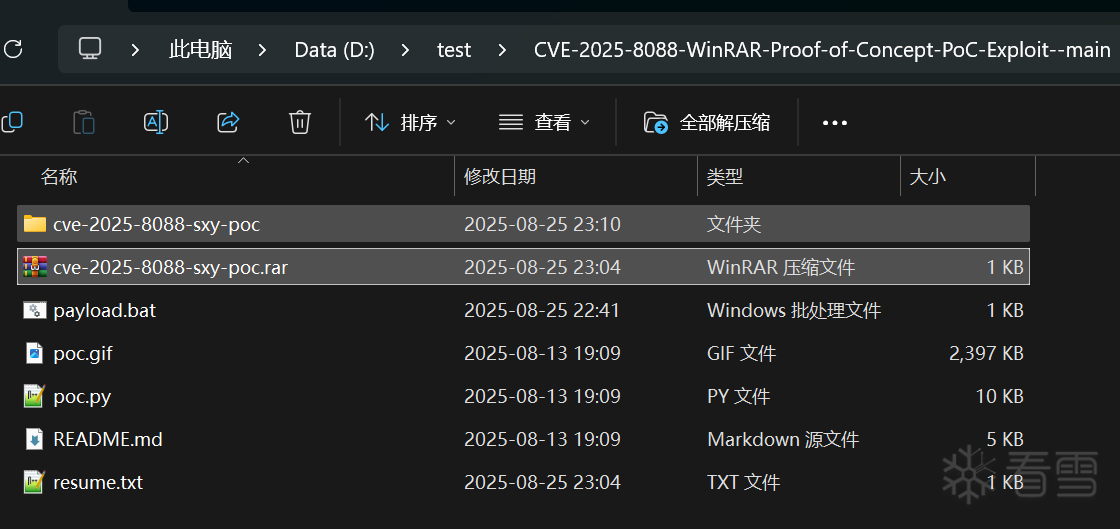
Task: Go to 此电脑 in breadcrumb
Action: 201,50
